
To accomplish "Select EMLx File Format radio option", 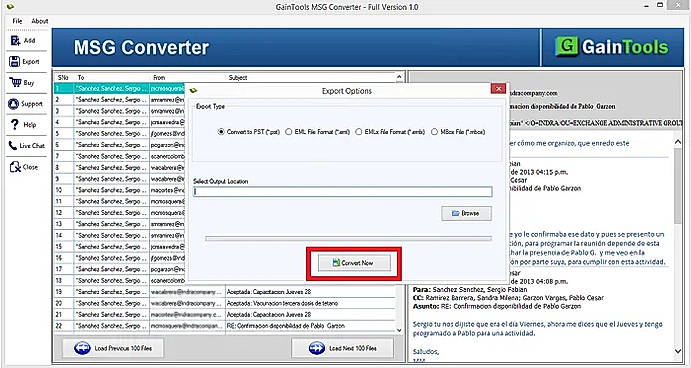I will 390,132.
